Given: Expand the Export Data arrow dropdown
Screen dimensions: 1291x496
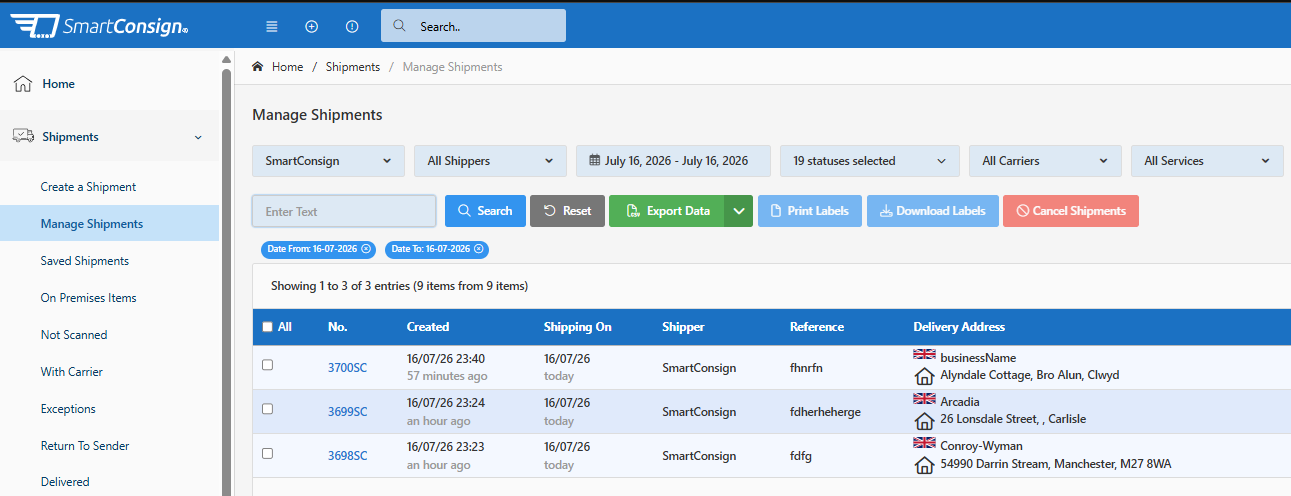Looking at the screenshot, I should click(x=739, y=211).
